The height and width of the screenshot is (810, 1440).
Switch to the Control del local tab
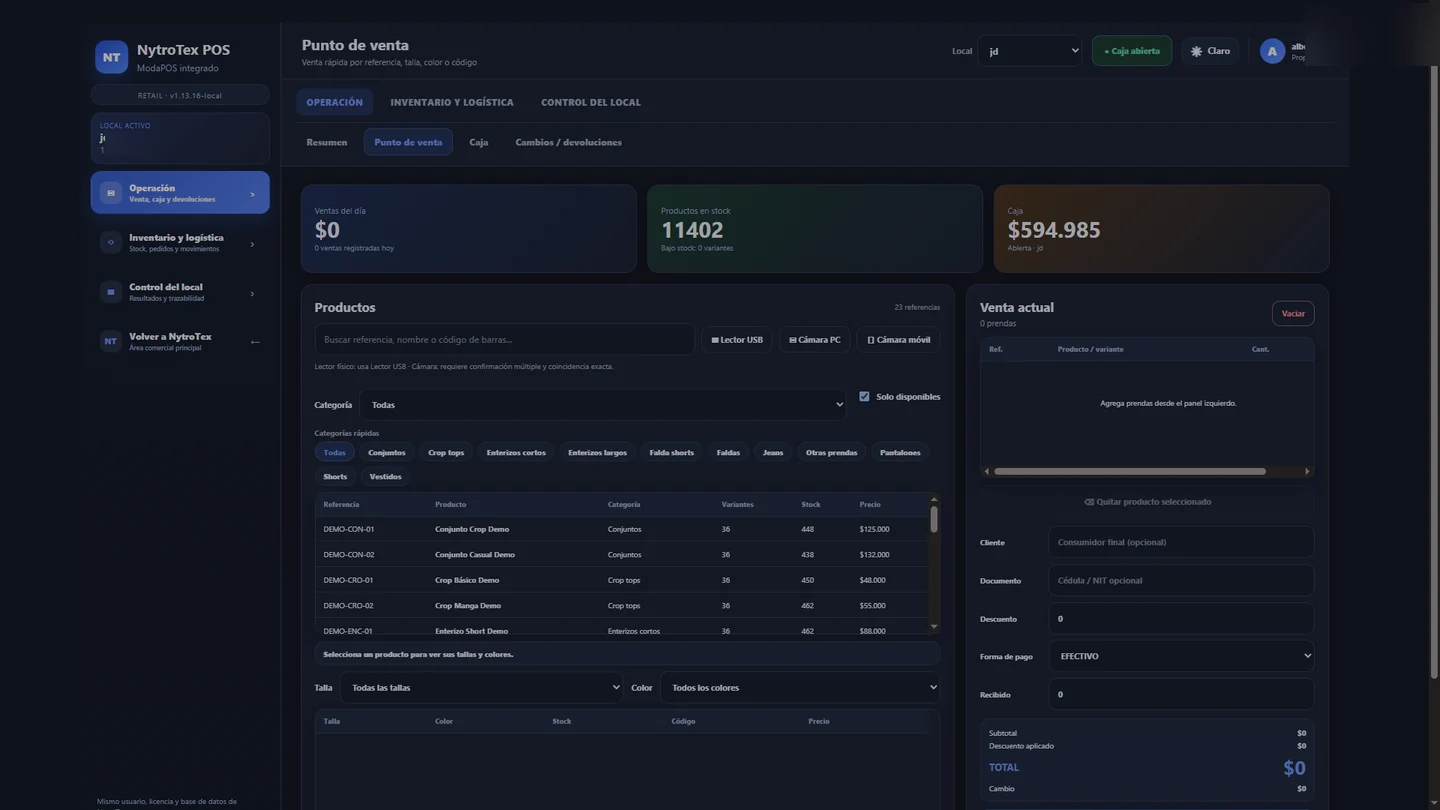(x=591, y=102)
